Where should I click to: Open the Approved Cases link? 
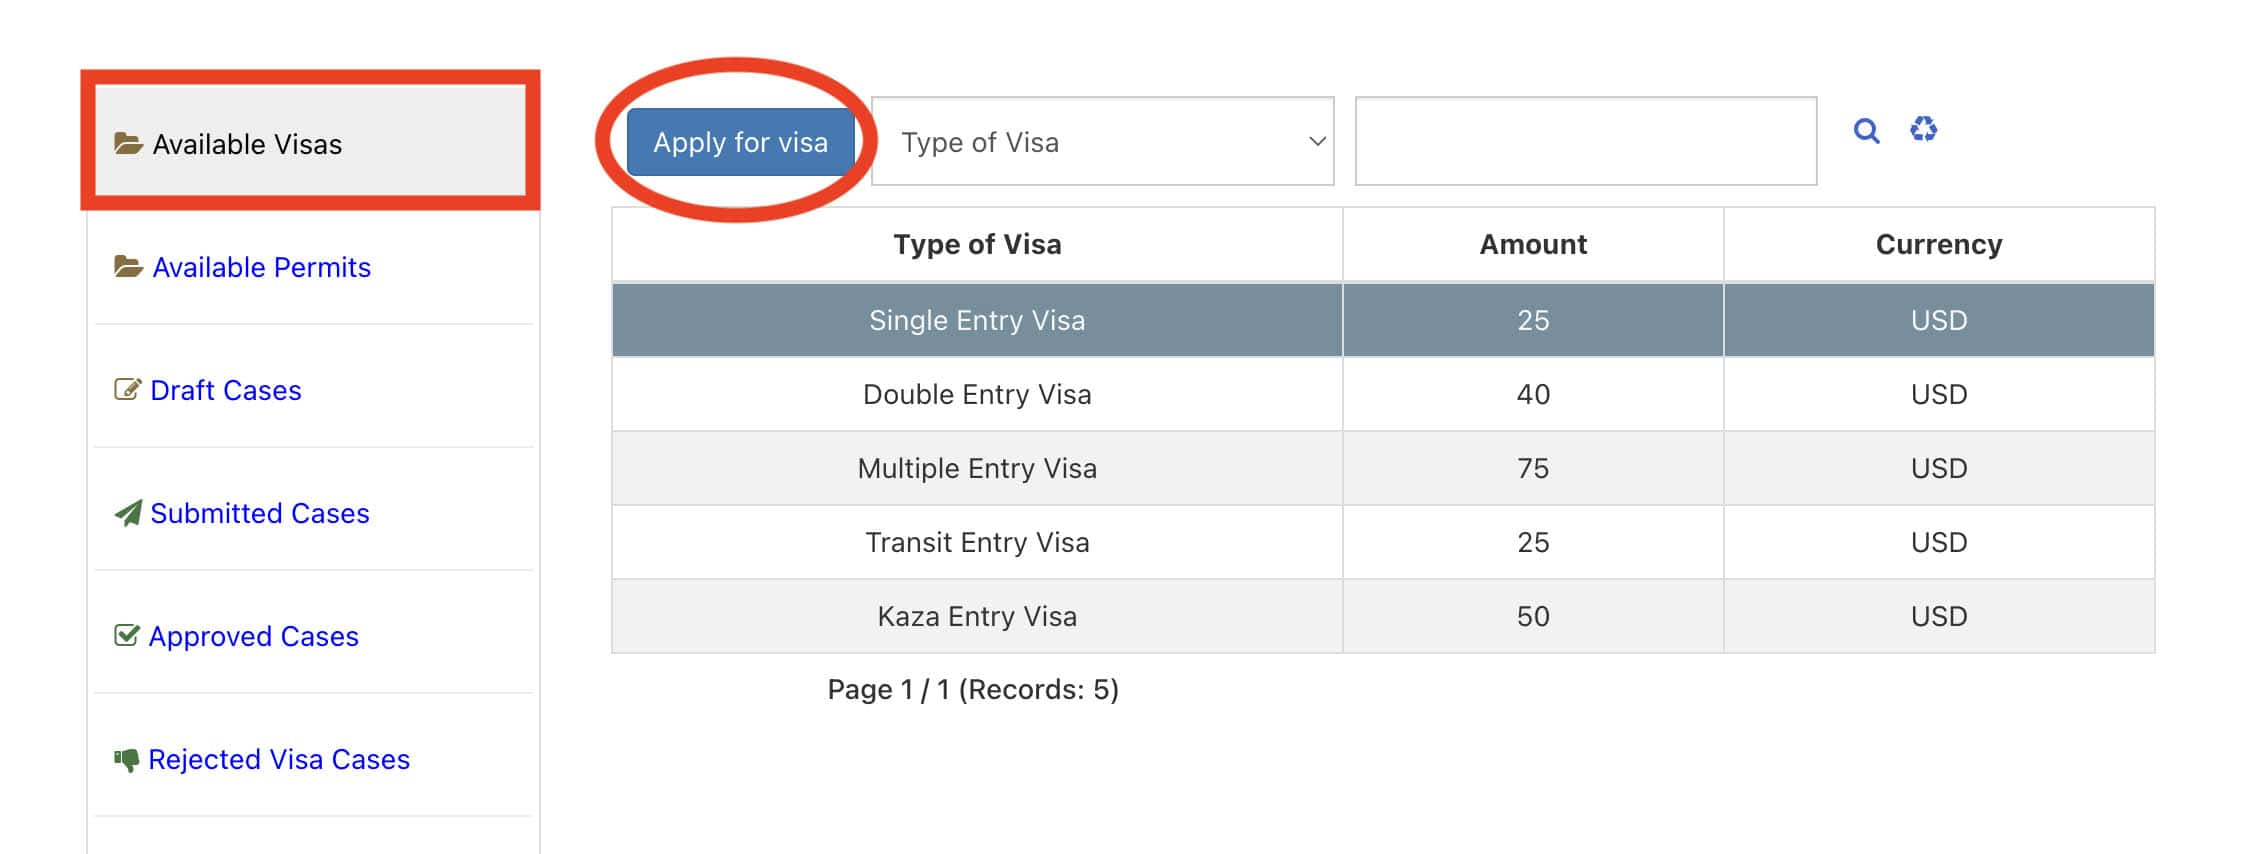pyautogui.click(x=252, y=635)
